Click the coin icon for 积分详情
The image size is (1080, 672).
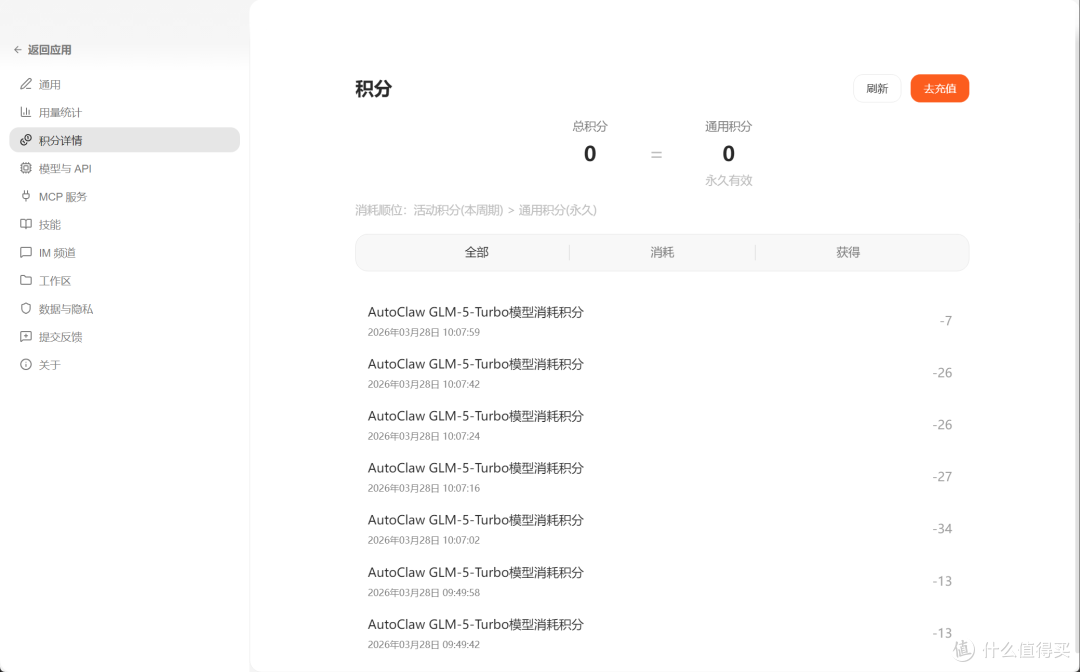point(25,140)
